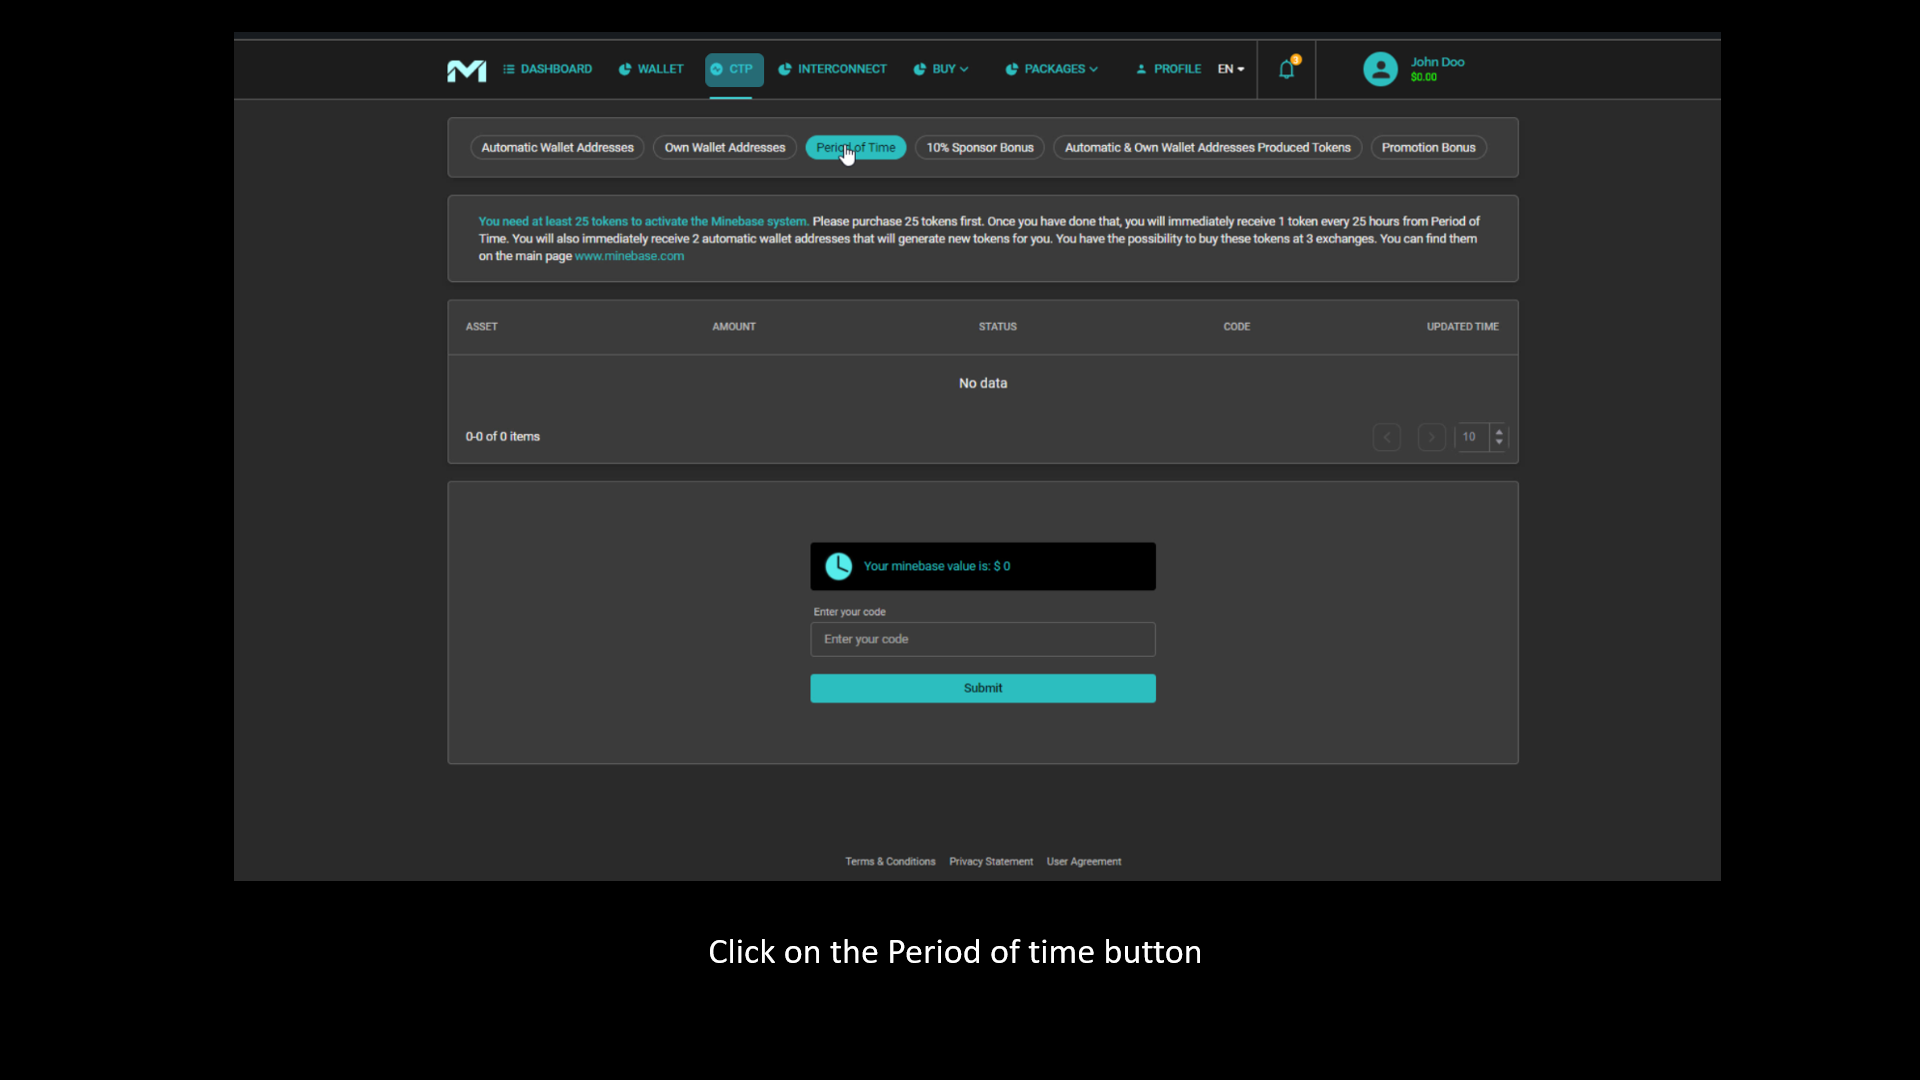The image size is (1920, 1080).
Task: Click the Enter your code input field
Action: (x=982, y=638)
